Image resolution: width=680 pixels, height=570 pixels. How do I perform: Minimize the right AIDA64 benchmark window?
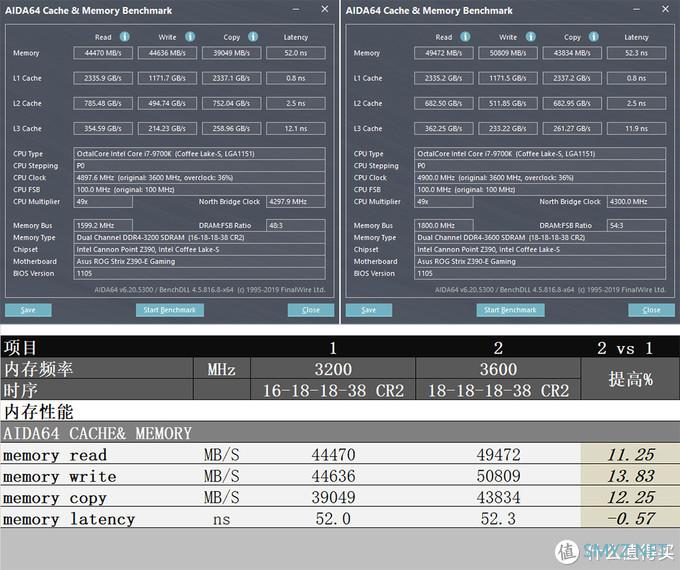[x=637, y=10]
